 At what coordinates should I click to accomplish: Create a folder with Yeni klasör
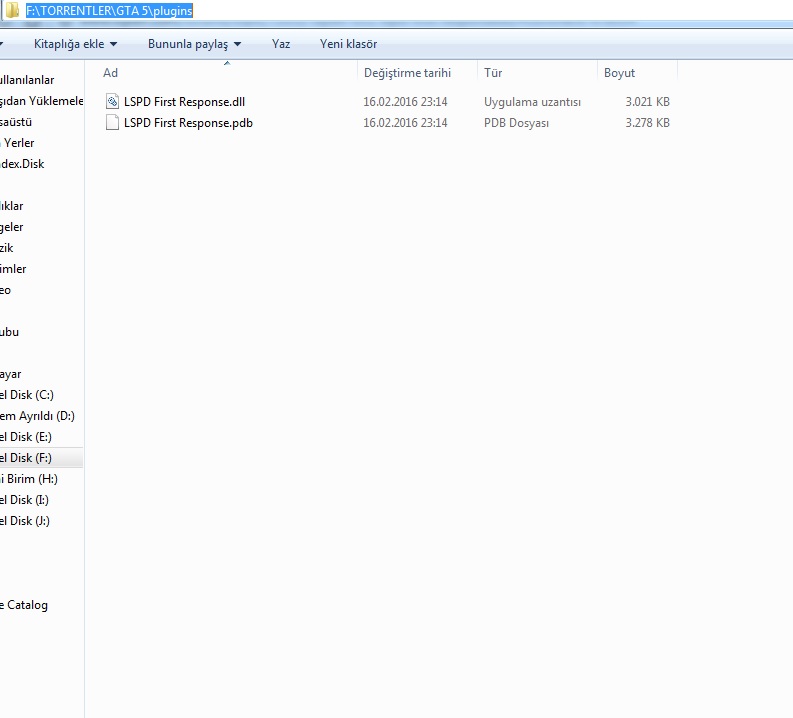tap(348, 44)
